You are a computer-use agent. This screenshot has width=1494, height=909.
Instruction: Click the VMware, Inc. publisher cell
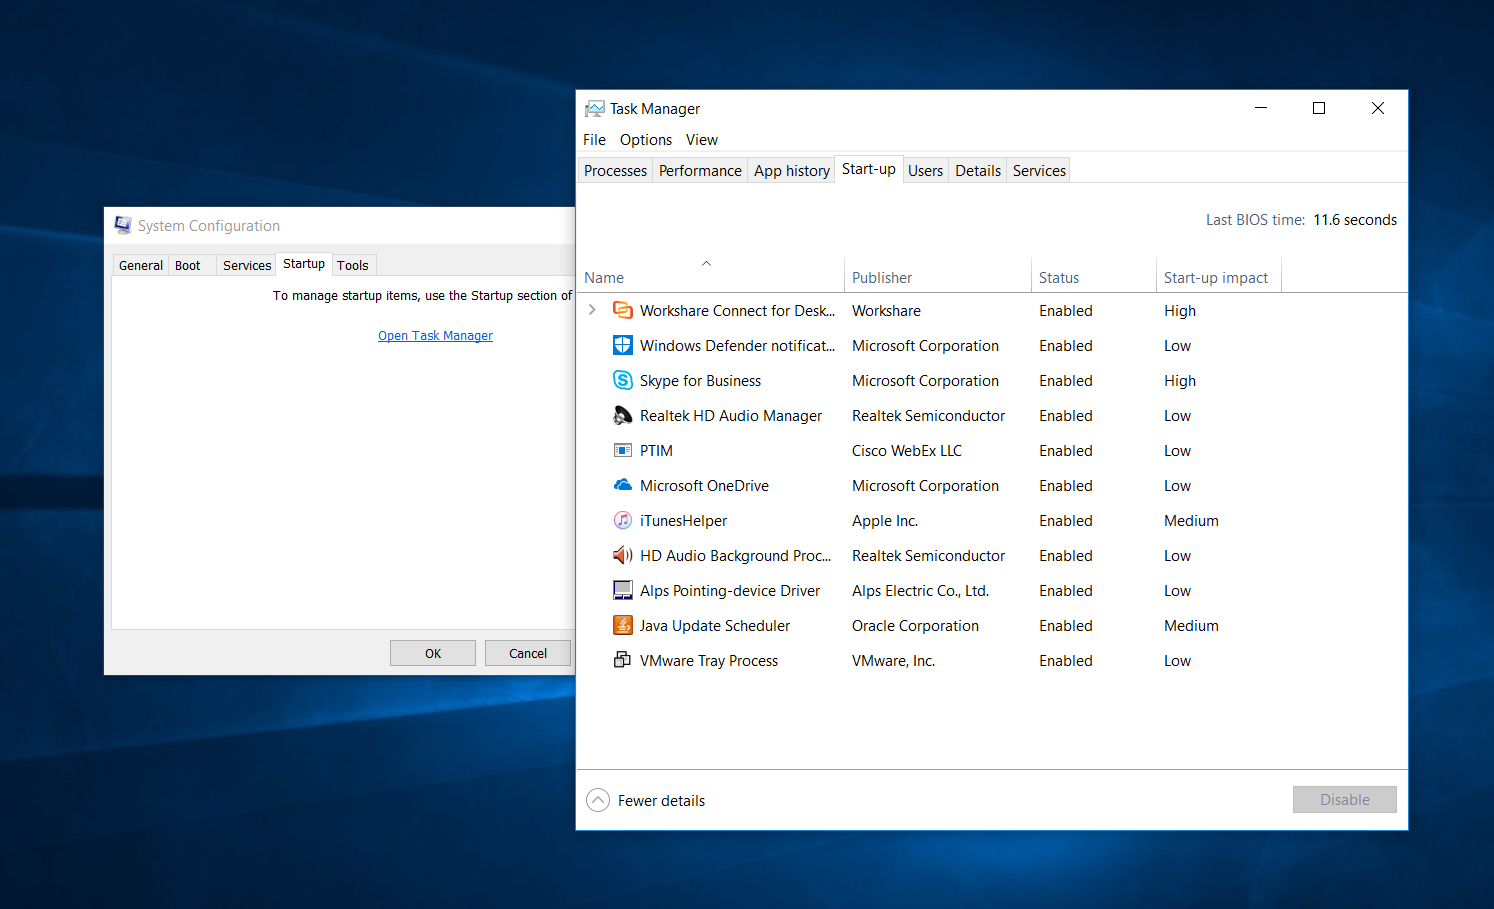click(x=893, y=661)
